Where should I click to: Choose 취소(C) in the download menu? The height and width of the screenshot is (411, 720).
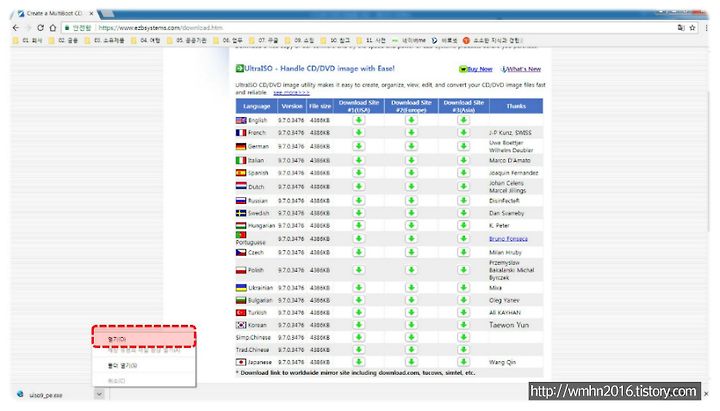tap(144, 381)
